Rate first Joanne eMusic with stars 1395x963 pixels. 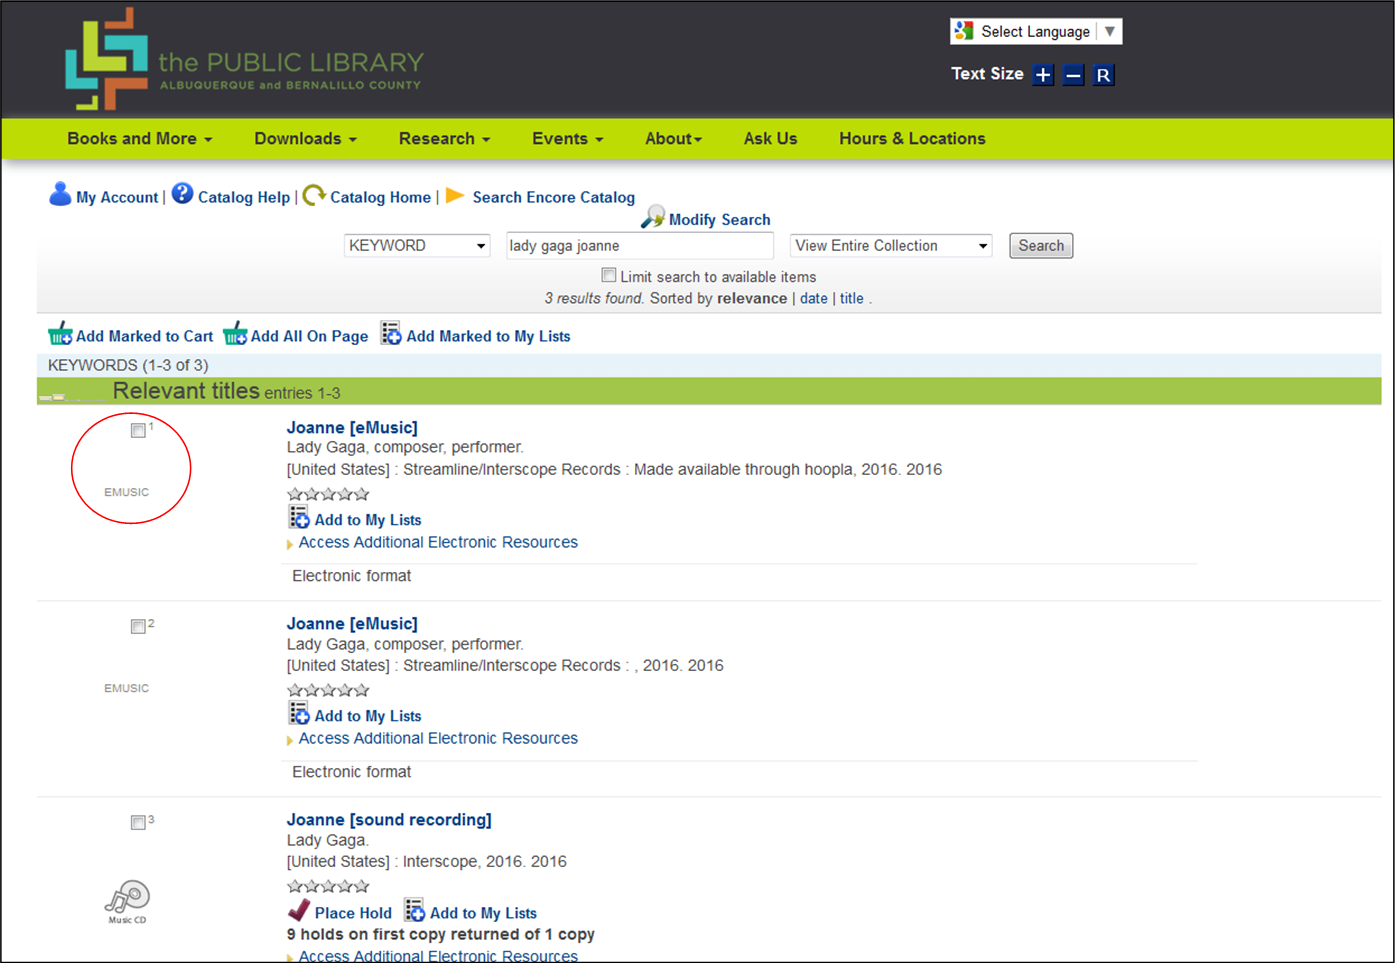click(328, 494)
